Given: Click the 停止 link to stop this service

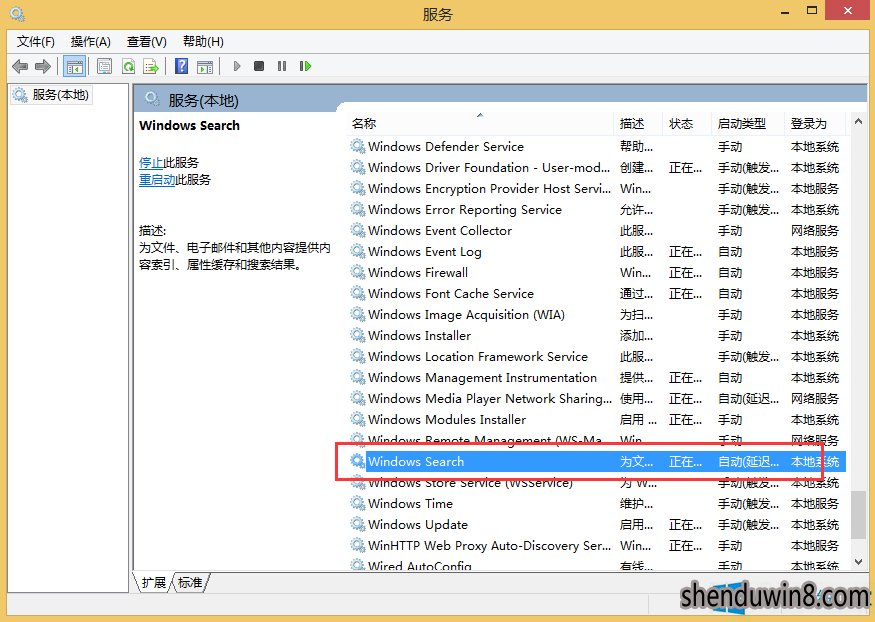Looking at the screenshot, I should [x=151, y=162].
